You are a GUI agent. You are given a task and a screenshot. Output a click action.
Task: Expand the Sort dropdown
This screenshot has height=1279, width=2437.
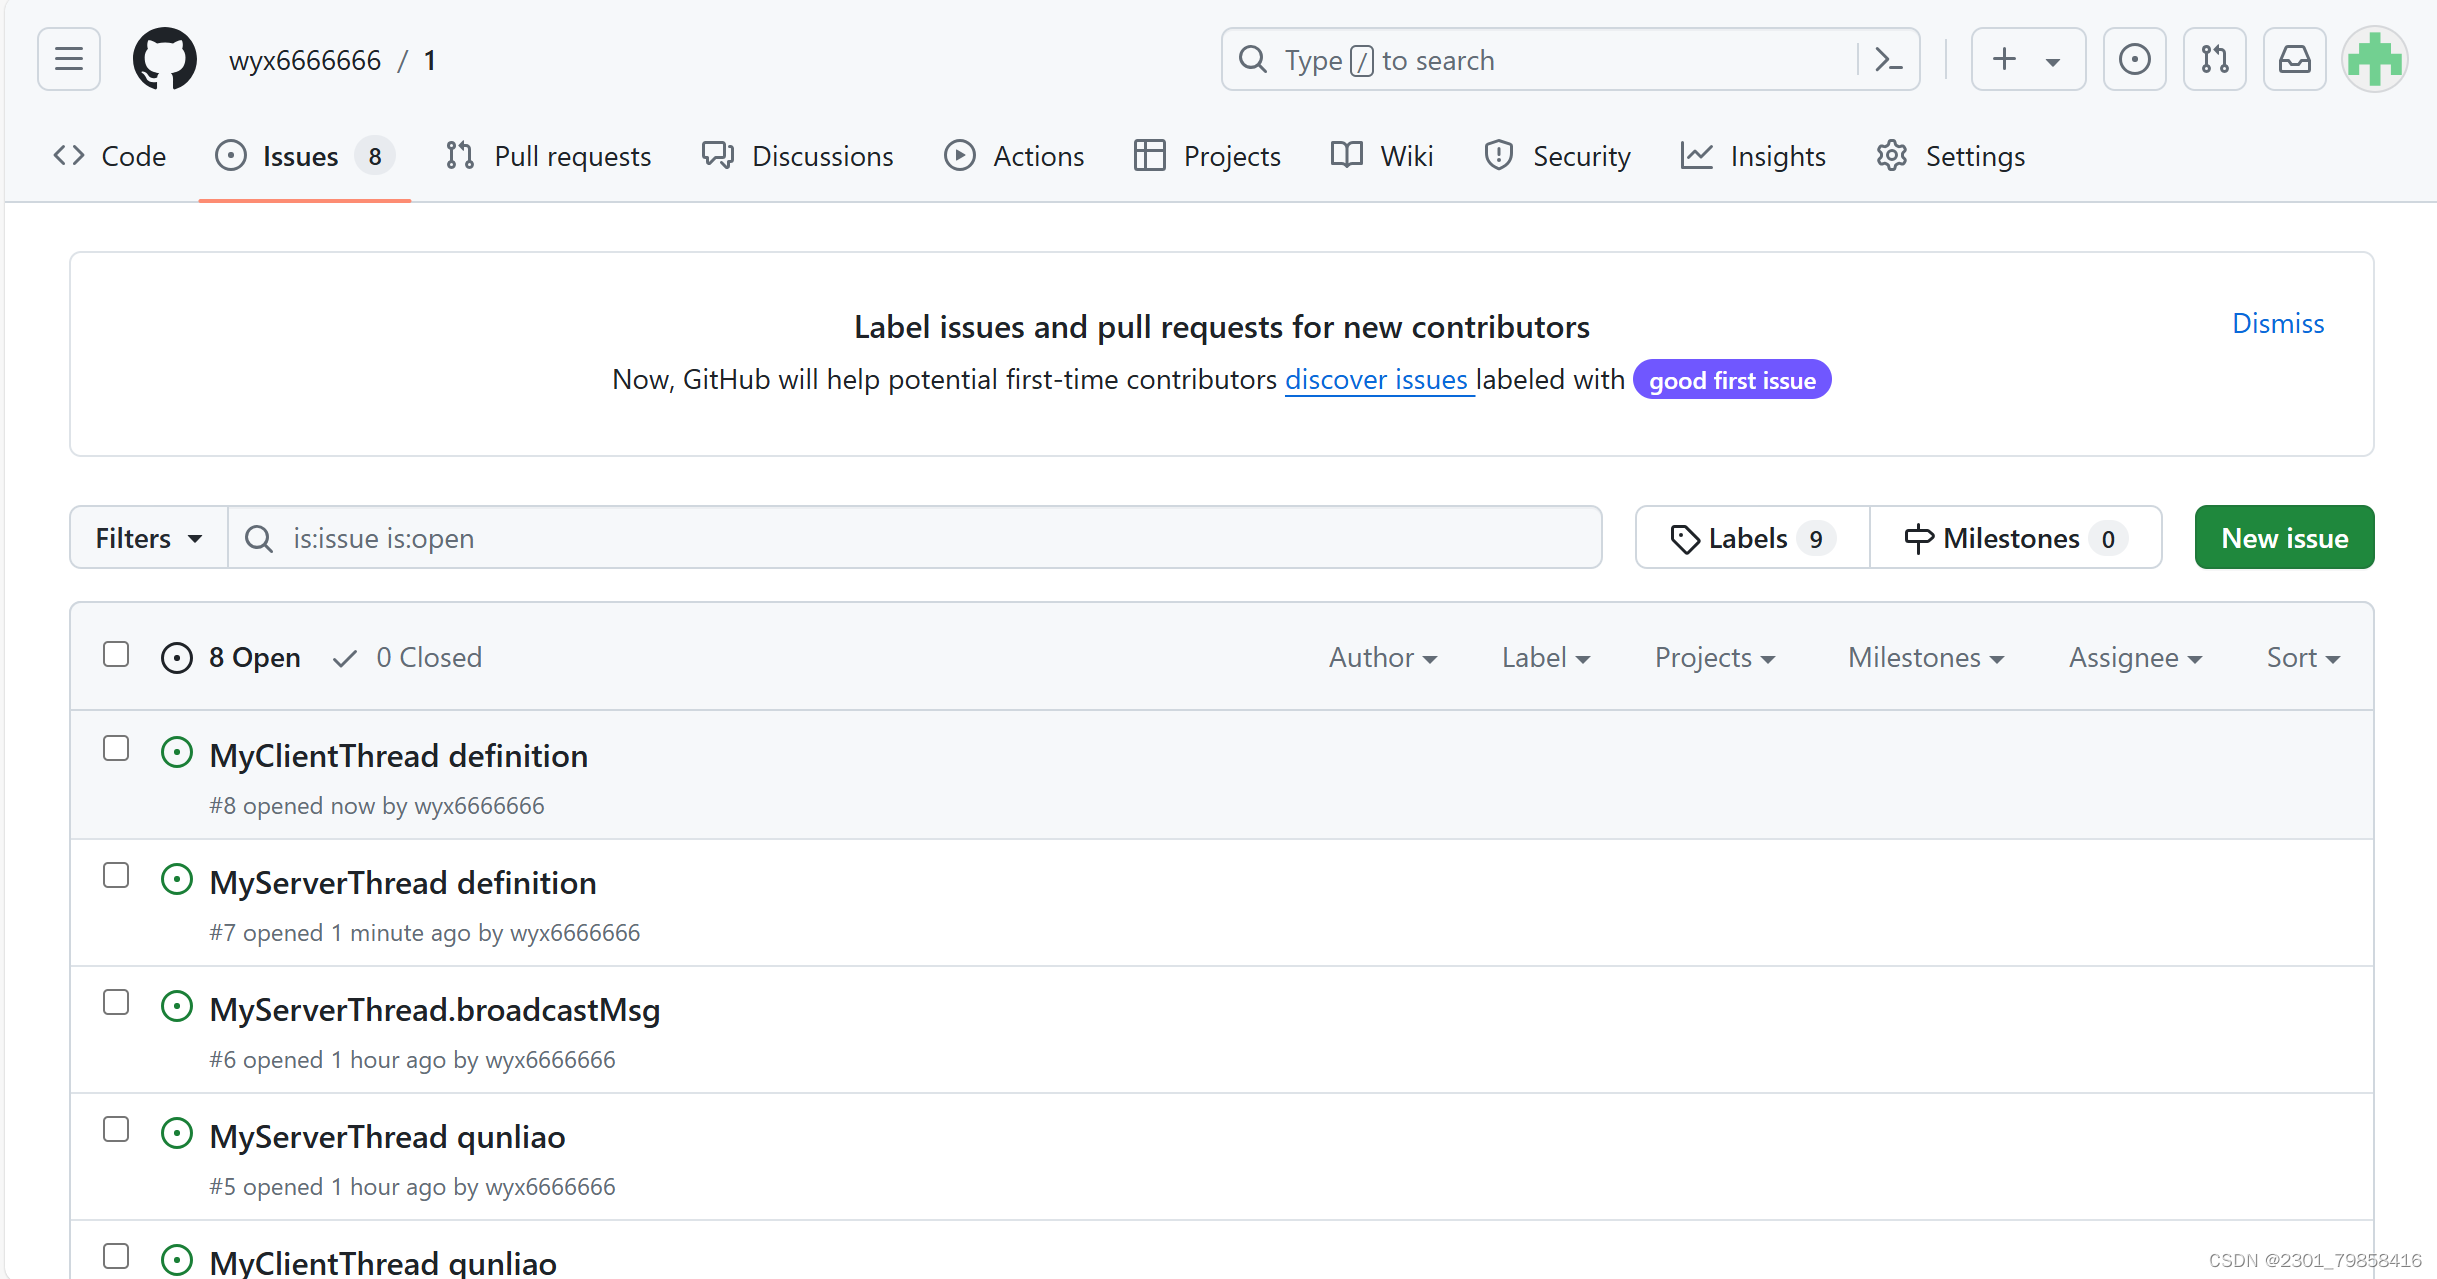pyautogui.click(x=2302, y=658)
